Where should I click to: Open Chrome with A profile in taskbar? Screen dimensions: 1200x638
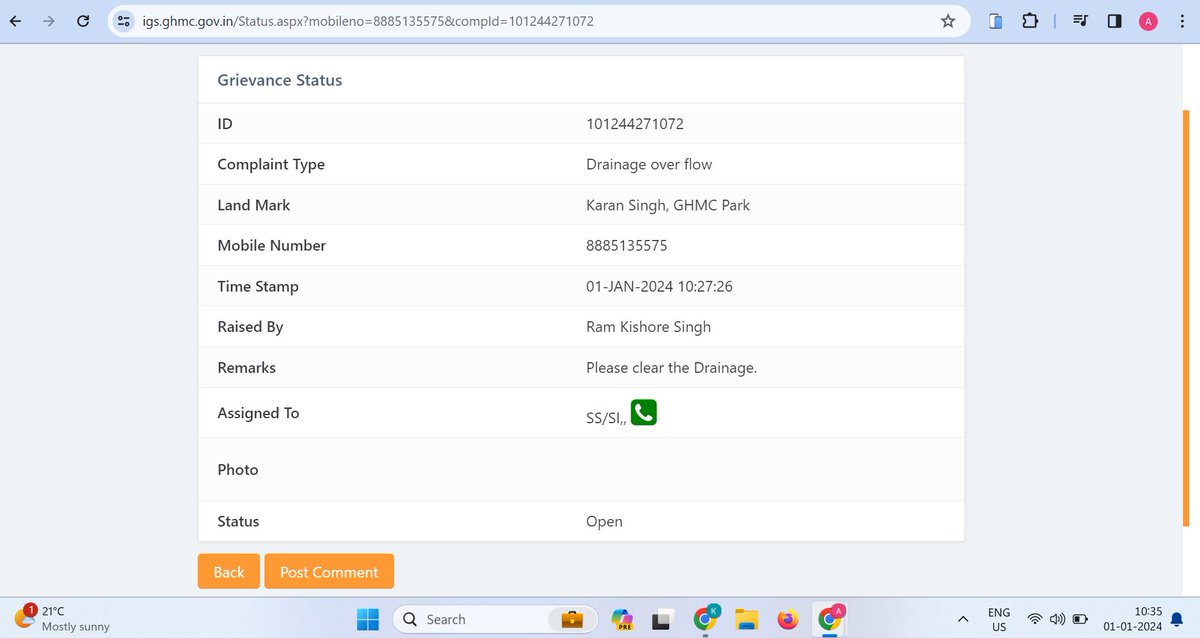point(830,618)
